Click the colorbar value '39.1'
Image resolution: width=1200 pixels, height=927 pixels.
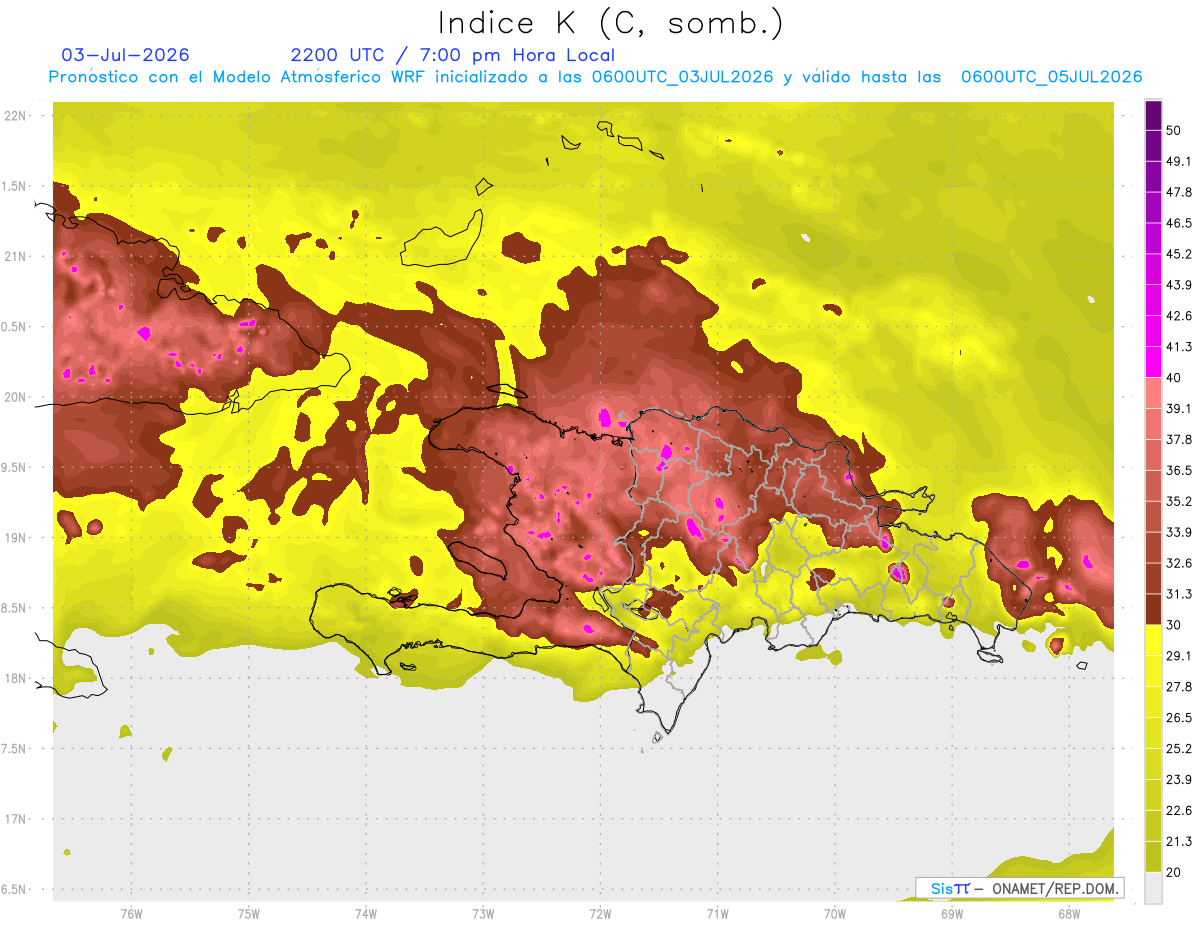point(1179,409)
